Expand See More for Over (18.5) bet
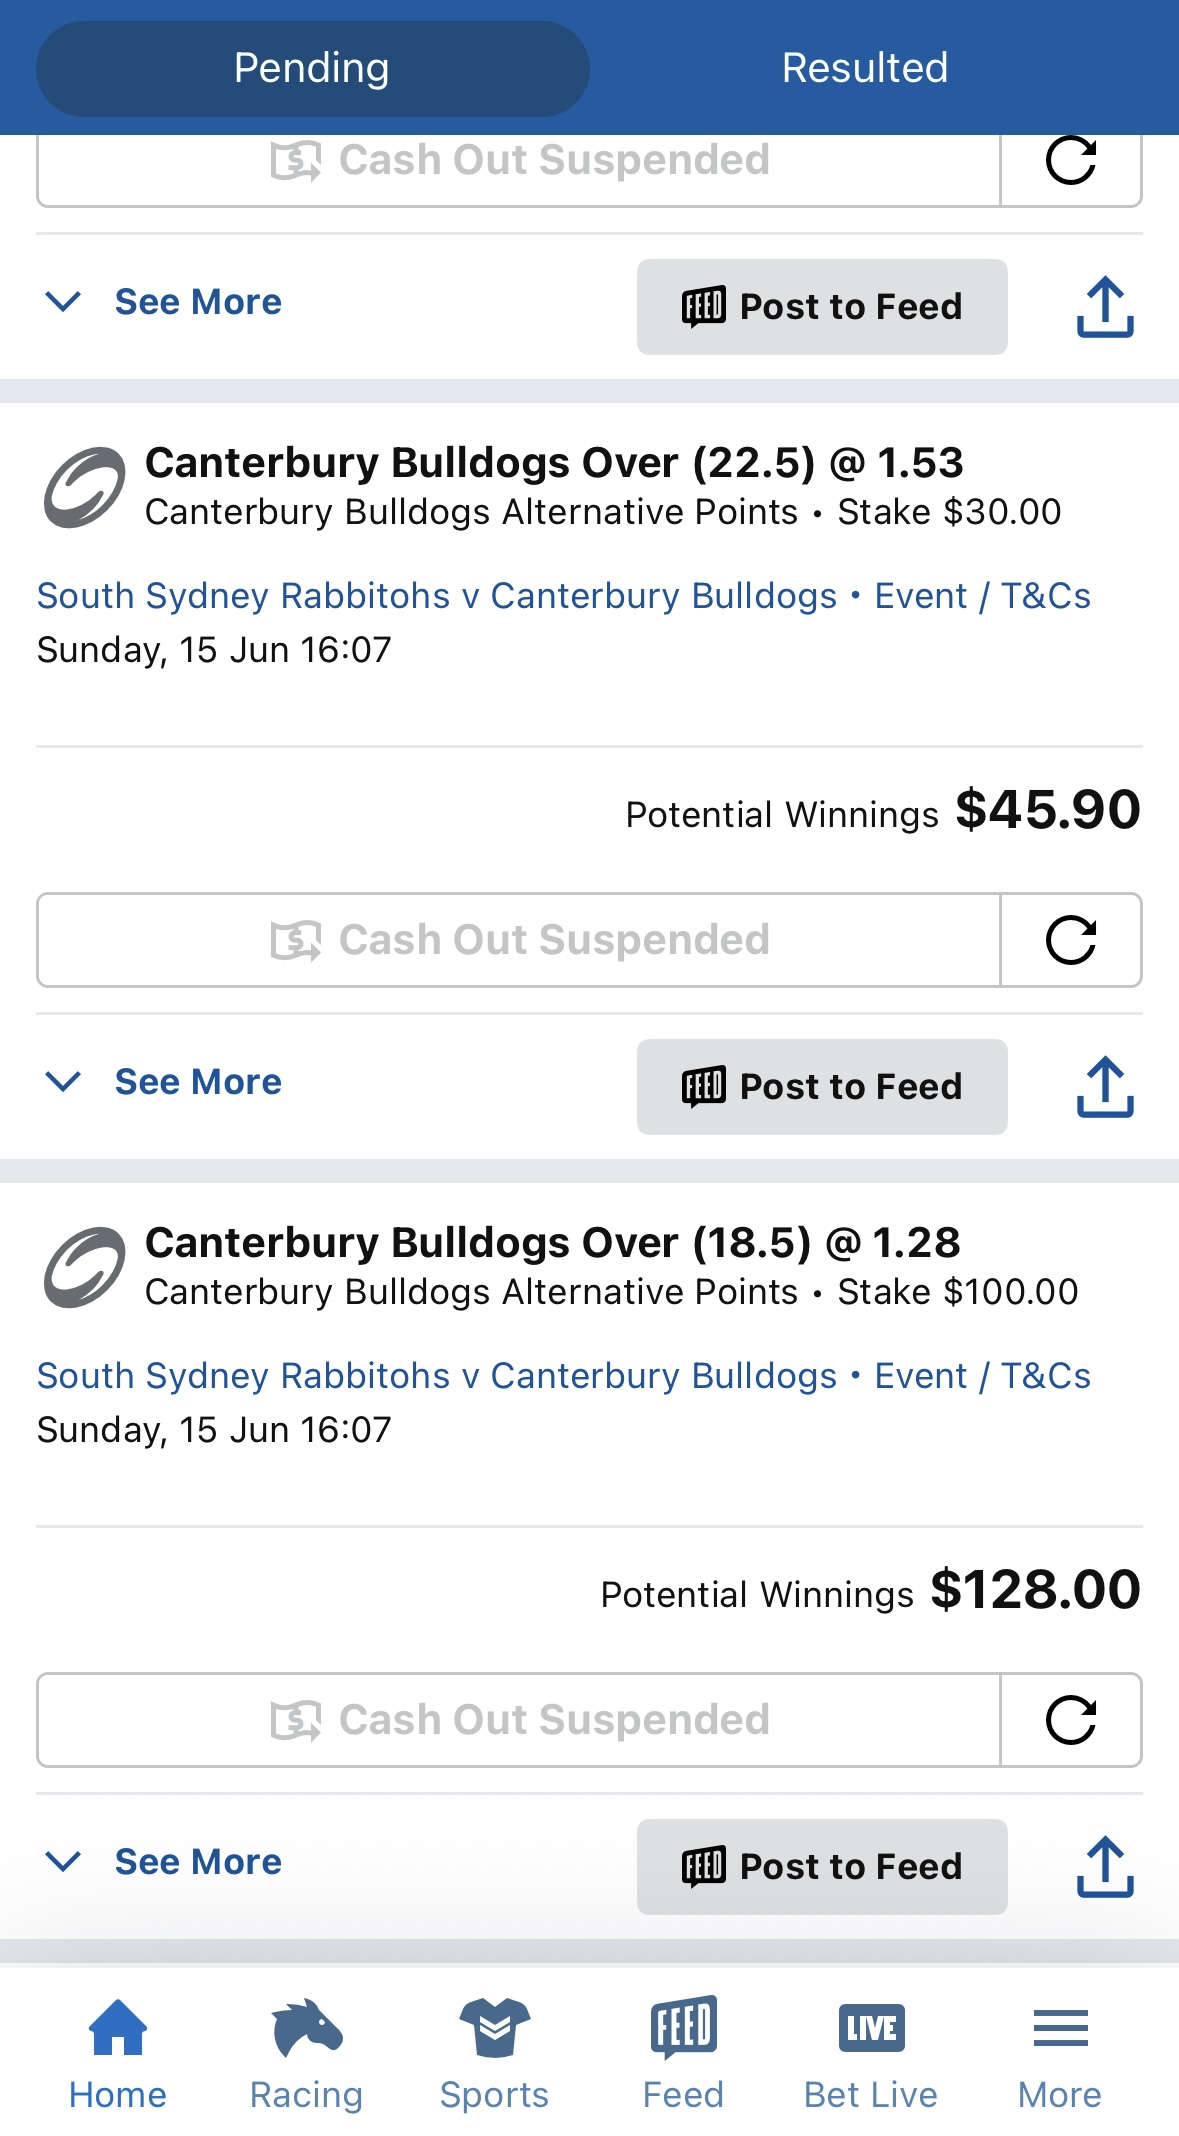Screen dimensions: 1179x2136 tap(164, 1862)
